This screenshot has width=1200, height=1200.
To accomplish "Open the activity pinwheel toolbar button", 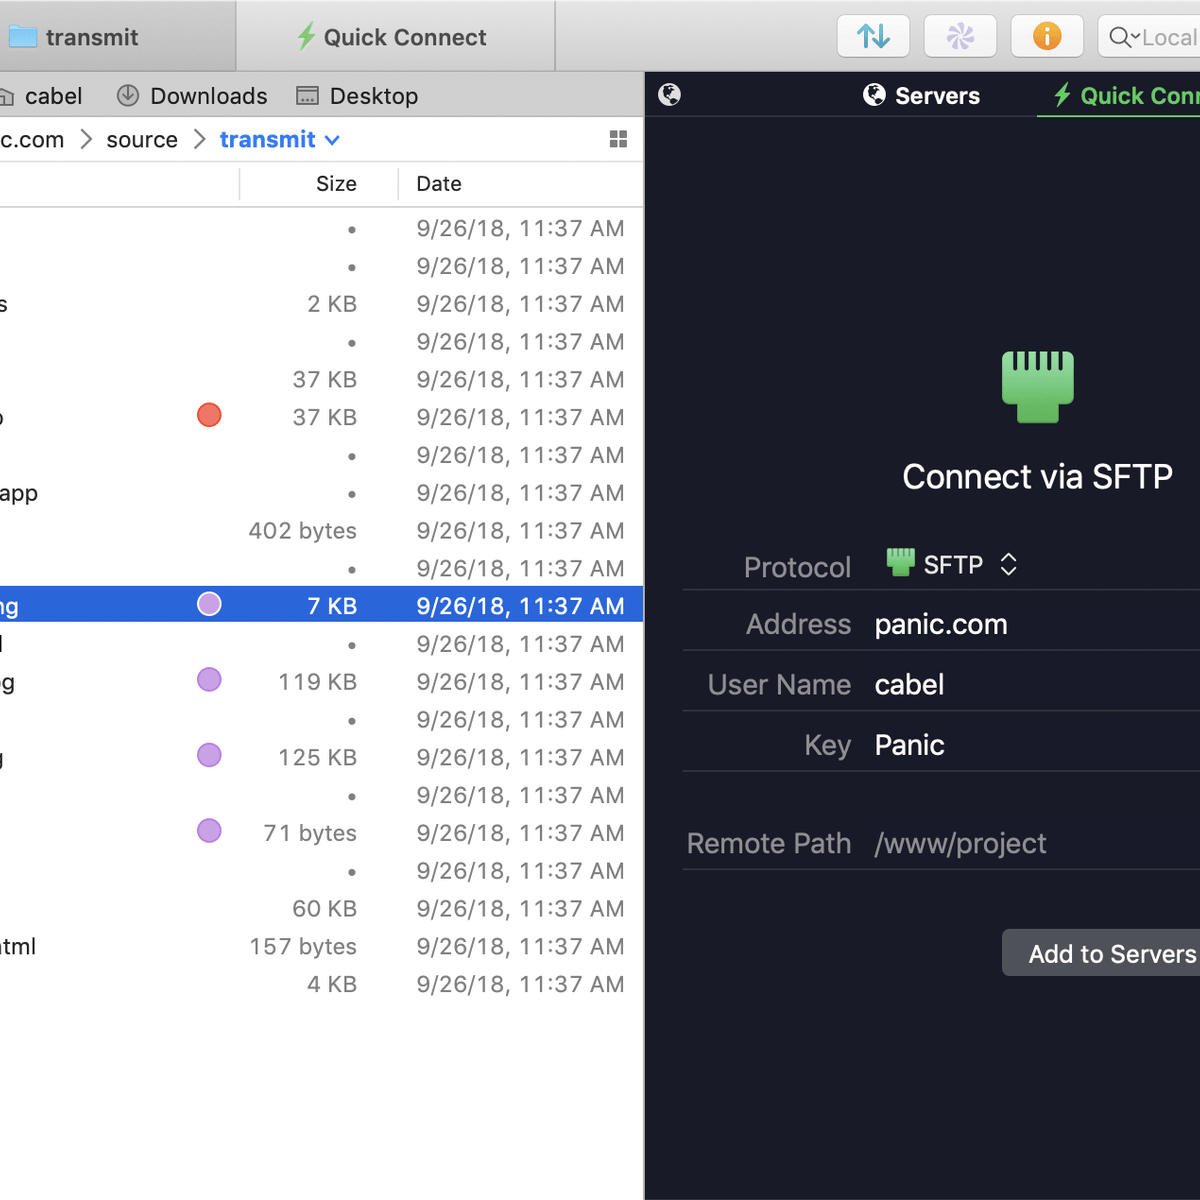I will pyautogui.click(x=960, y=37).
